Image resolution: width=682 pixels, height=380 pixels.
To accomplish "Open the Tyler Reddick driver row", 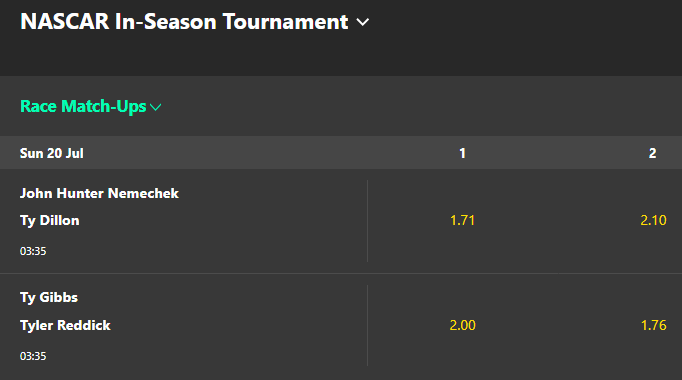I will point(65,325).
